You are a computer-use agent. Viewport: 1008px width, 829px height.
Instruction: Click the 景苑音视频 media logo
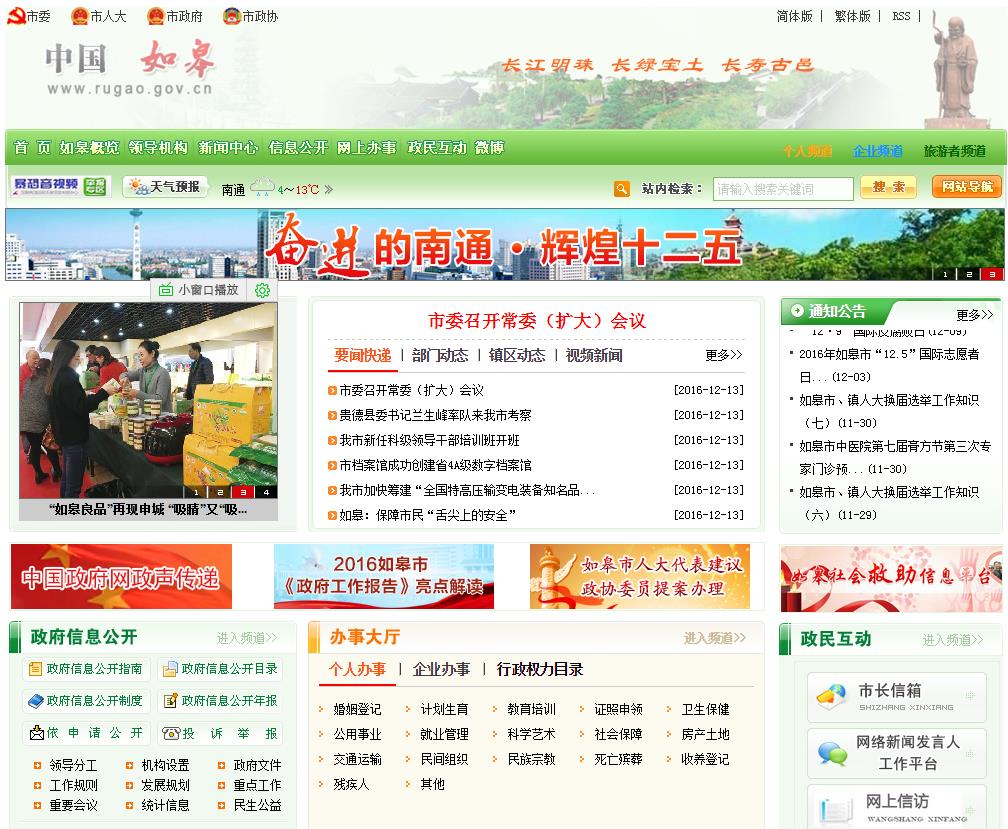point(60,186)
